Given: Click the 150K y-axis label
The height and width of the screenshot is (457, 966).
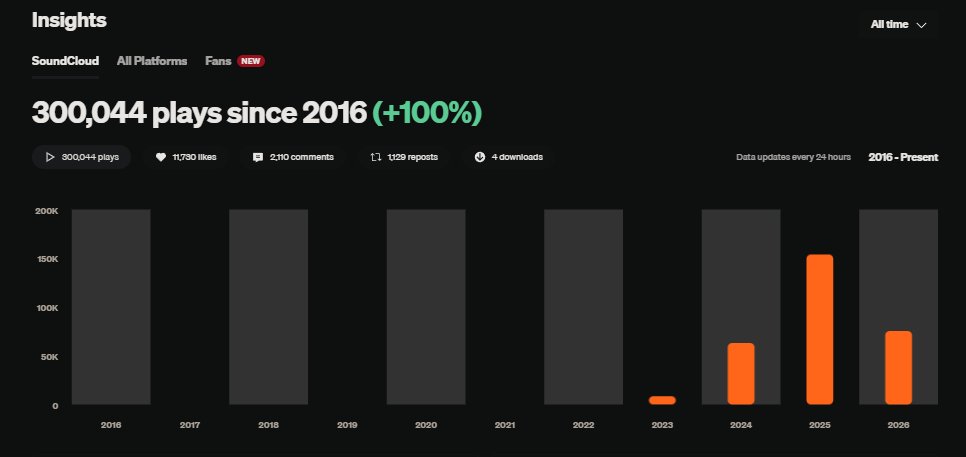Looking at the screenshot, I should click(47, 259).
